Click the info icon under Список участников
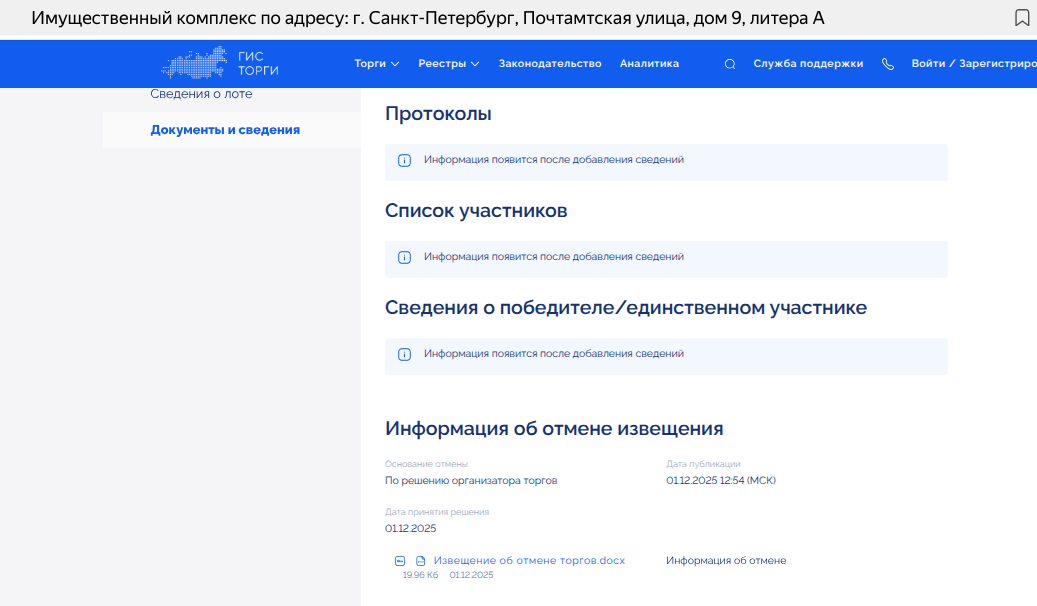This screenshot has height=606, width=1037. (x=405, y=257)
